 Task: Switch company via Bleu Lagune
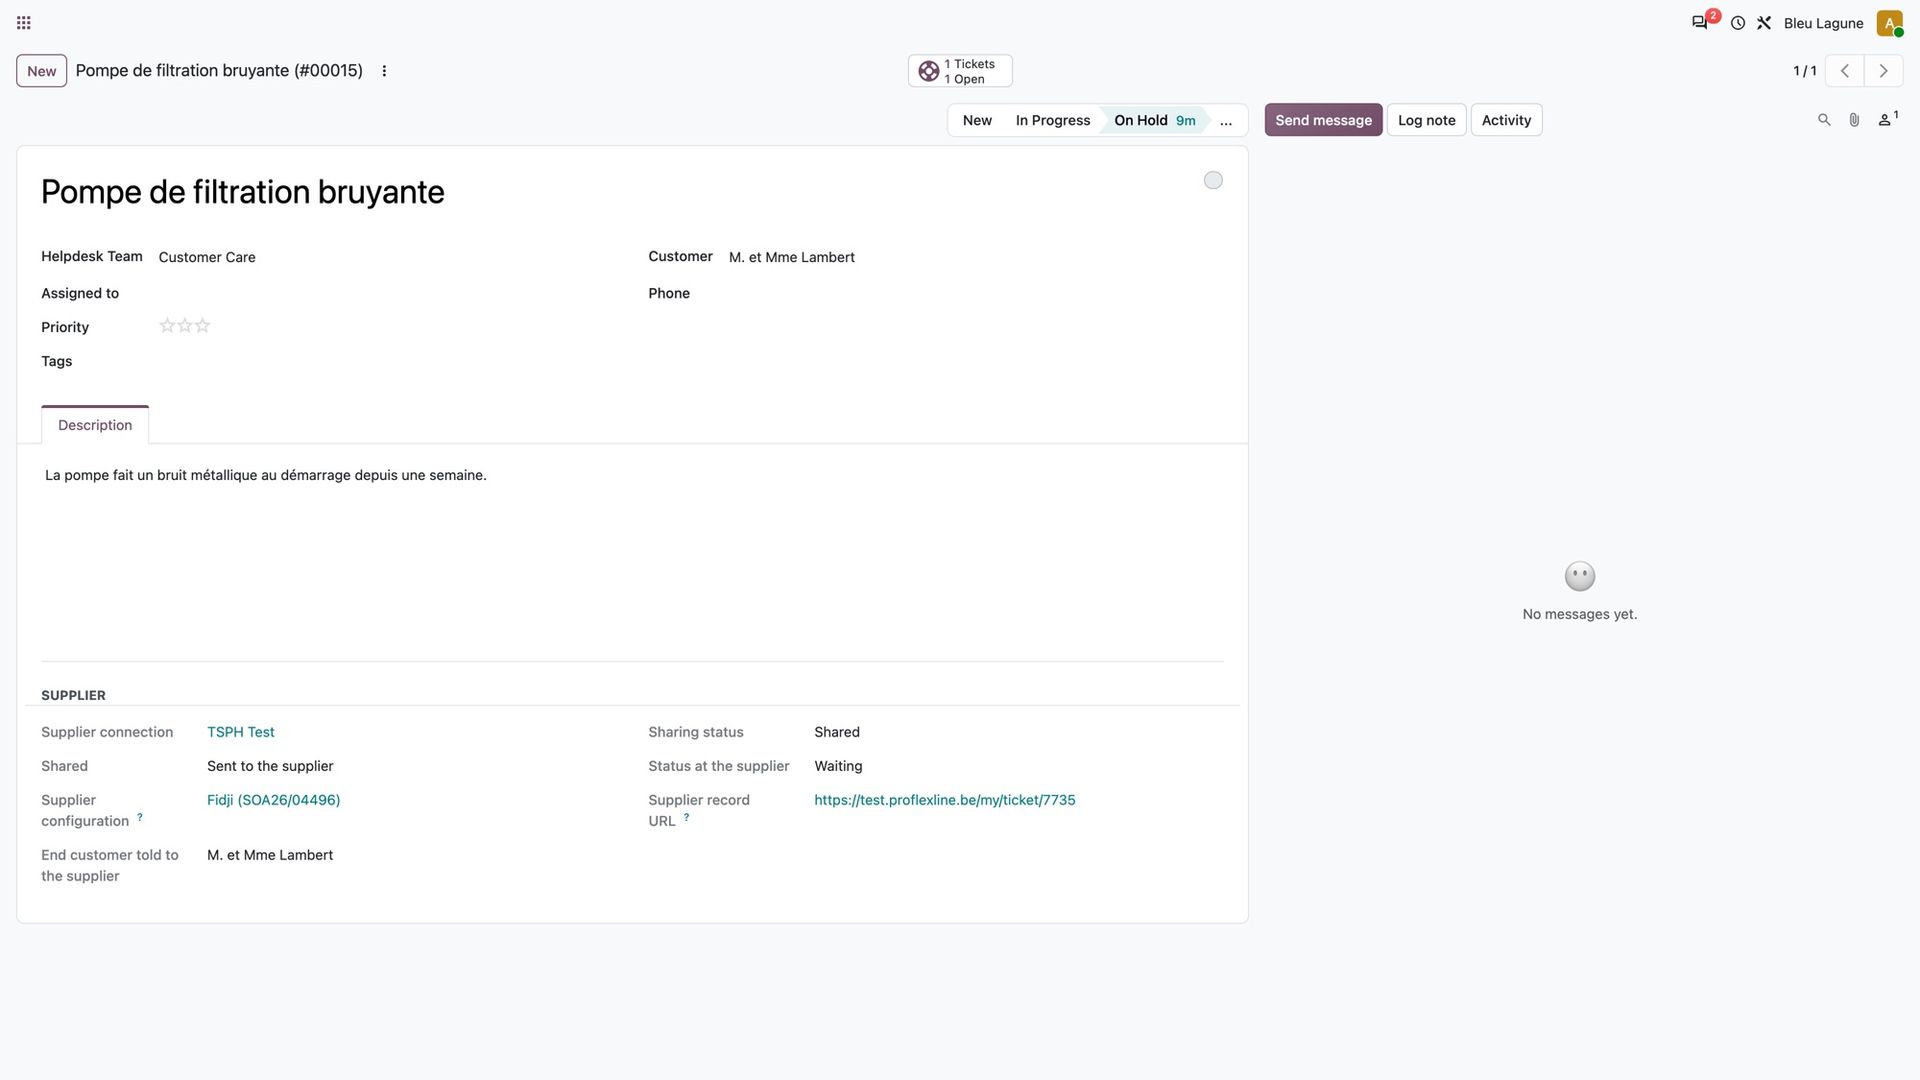click(x=1823, y=23)
